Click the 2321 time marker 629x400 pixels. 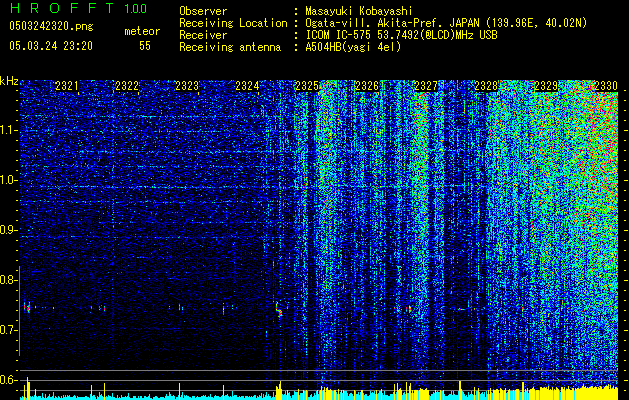point(67,86)
